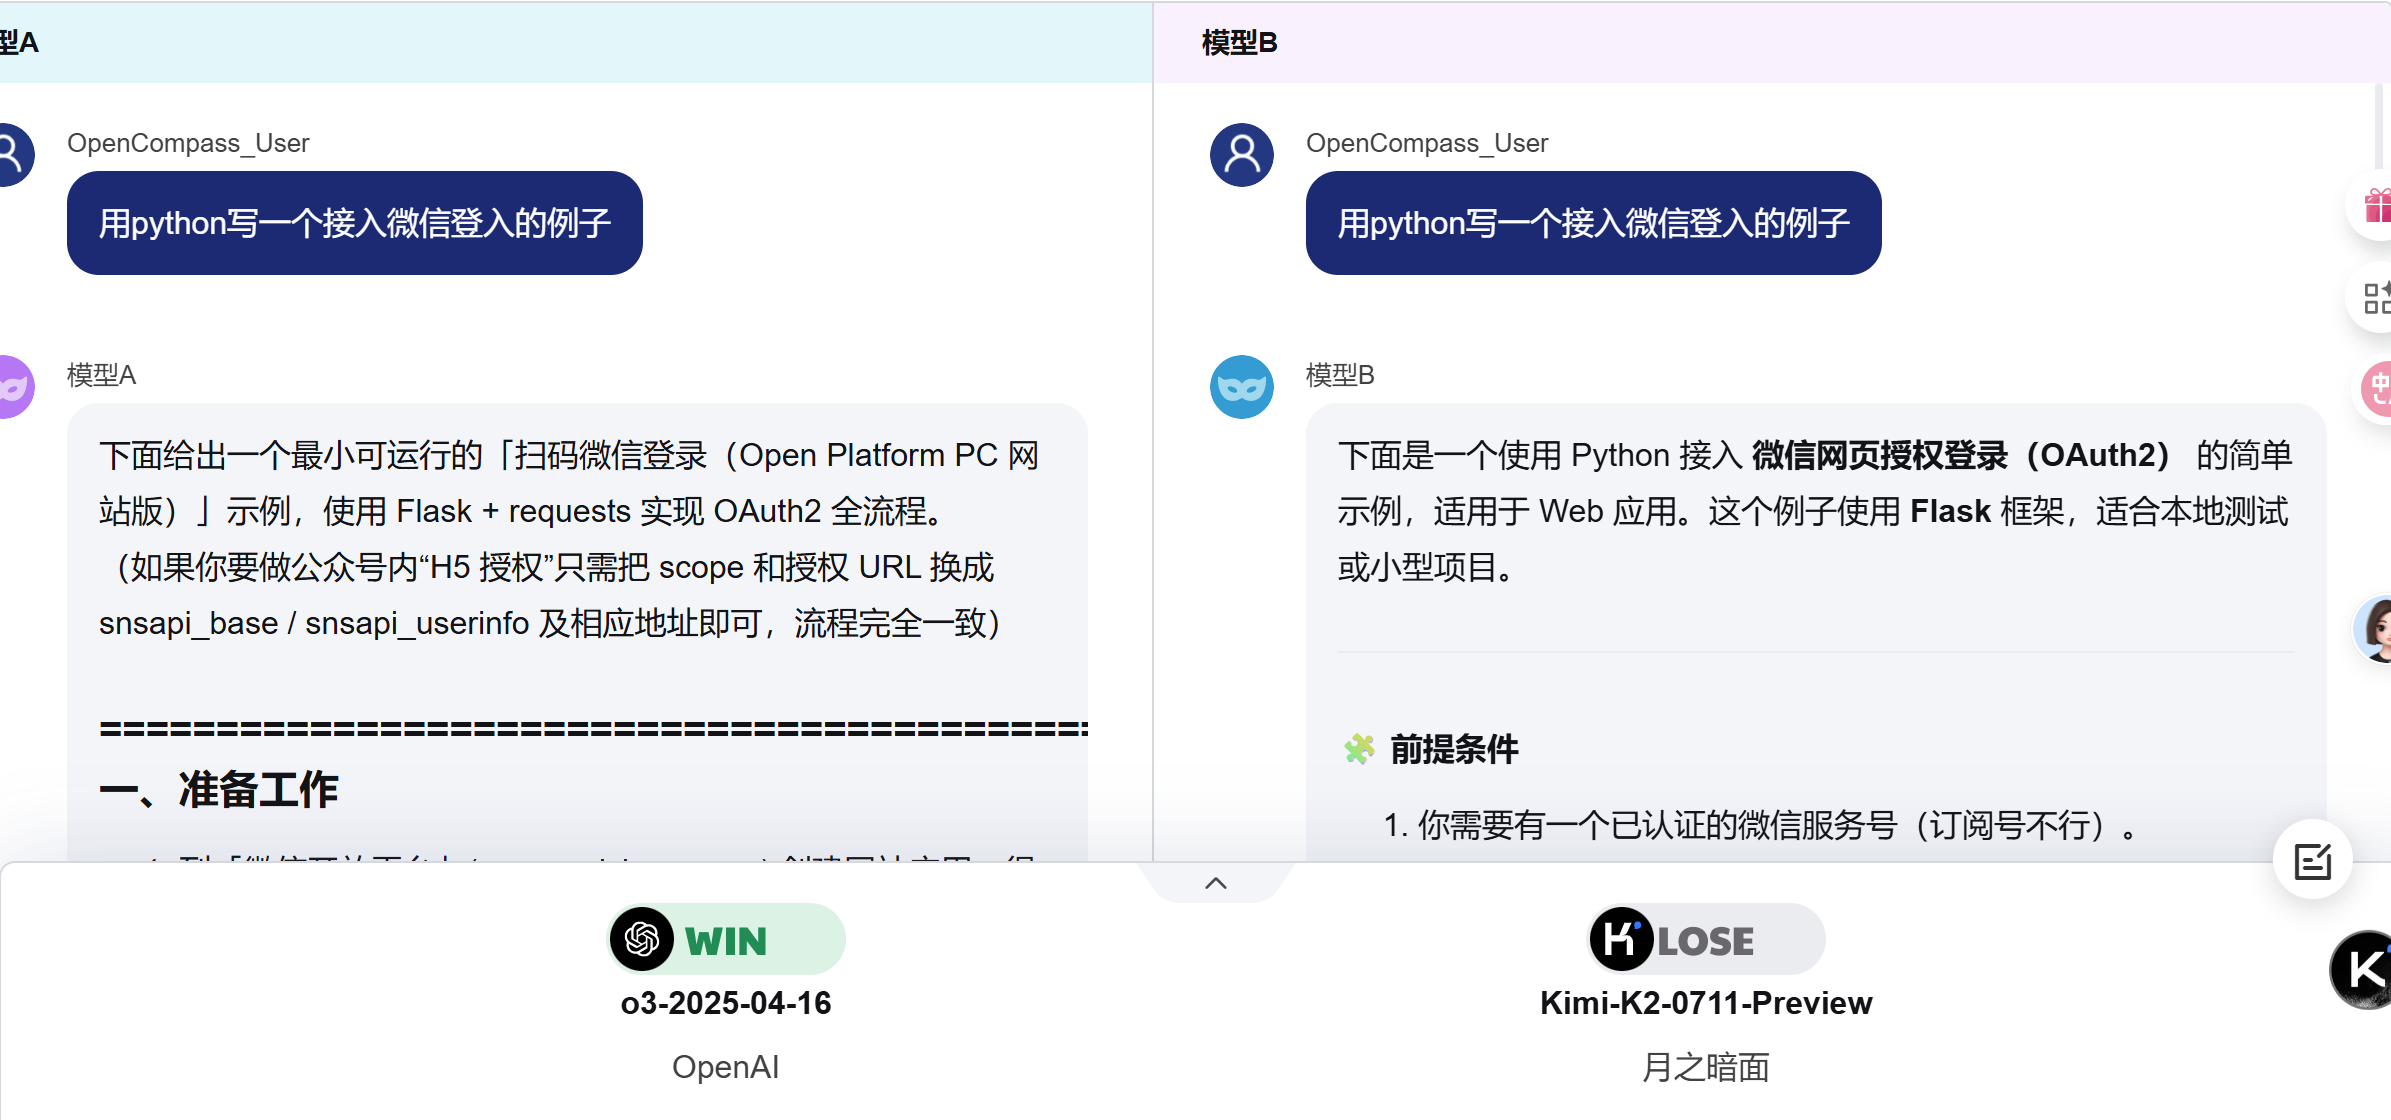2391x1120 pixels.
Task: Click the scrollbar of Model B panel
Action: (2380, 128)
